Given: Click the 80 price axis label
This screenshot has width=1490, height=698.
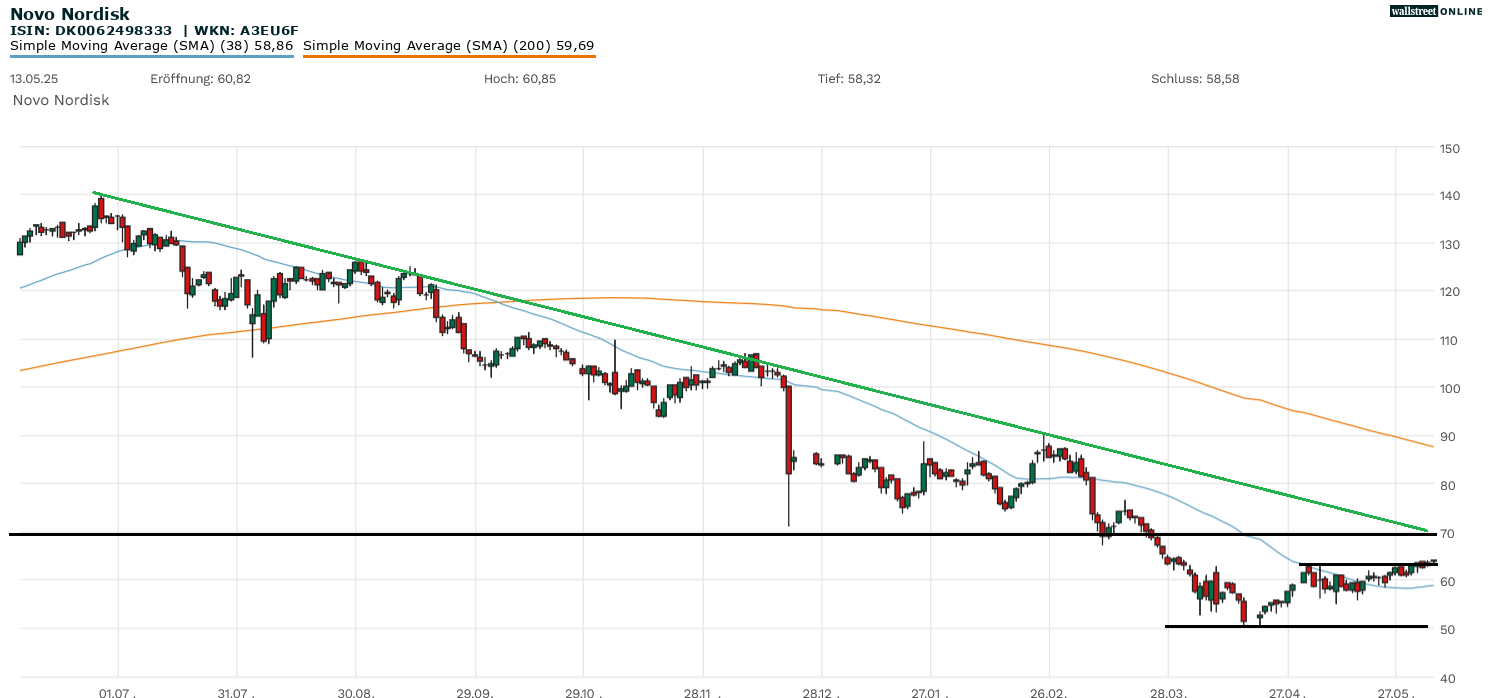Looking at the screenshot, I should click(x=1446, y=485).
